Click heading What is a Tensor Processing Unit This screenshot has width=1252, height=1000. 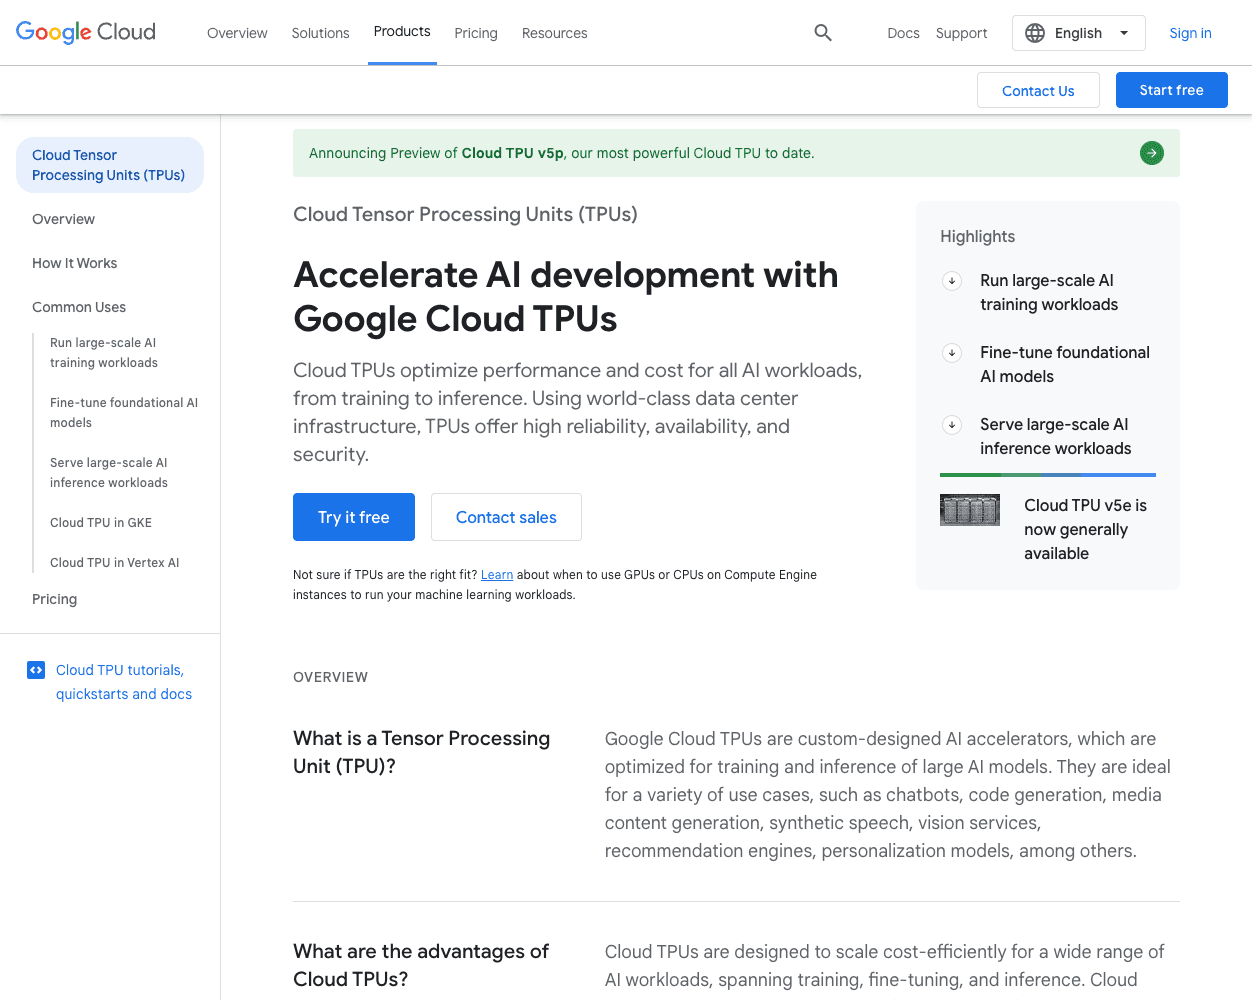[422, 752]
